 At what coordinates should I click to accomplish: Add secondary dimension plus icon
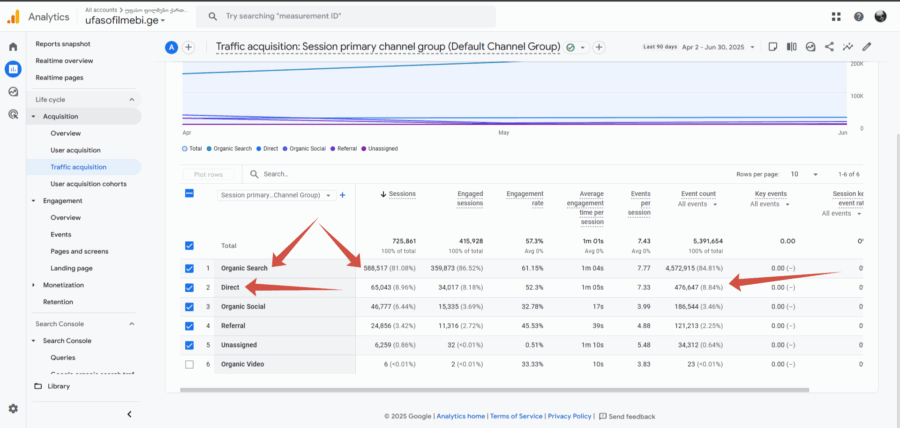tap(343, 195)
